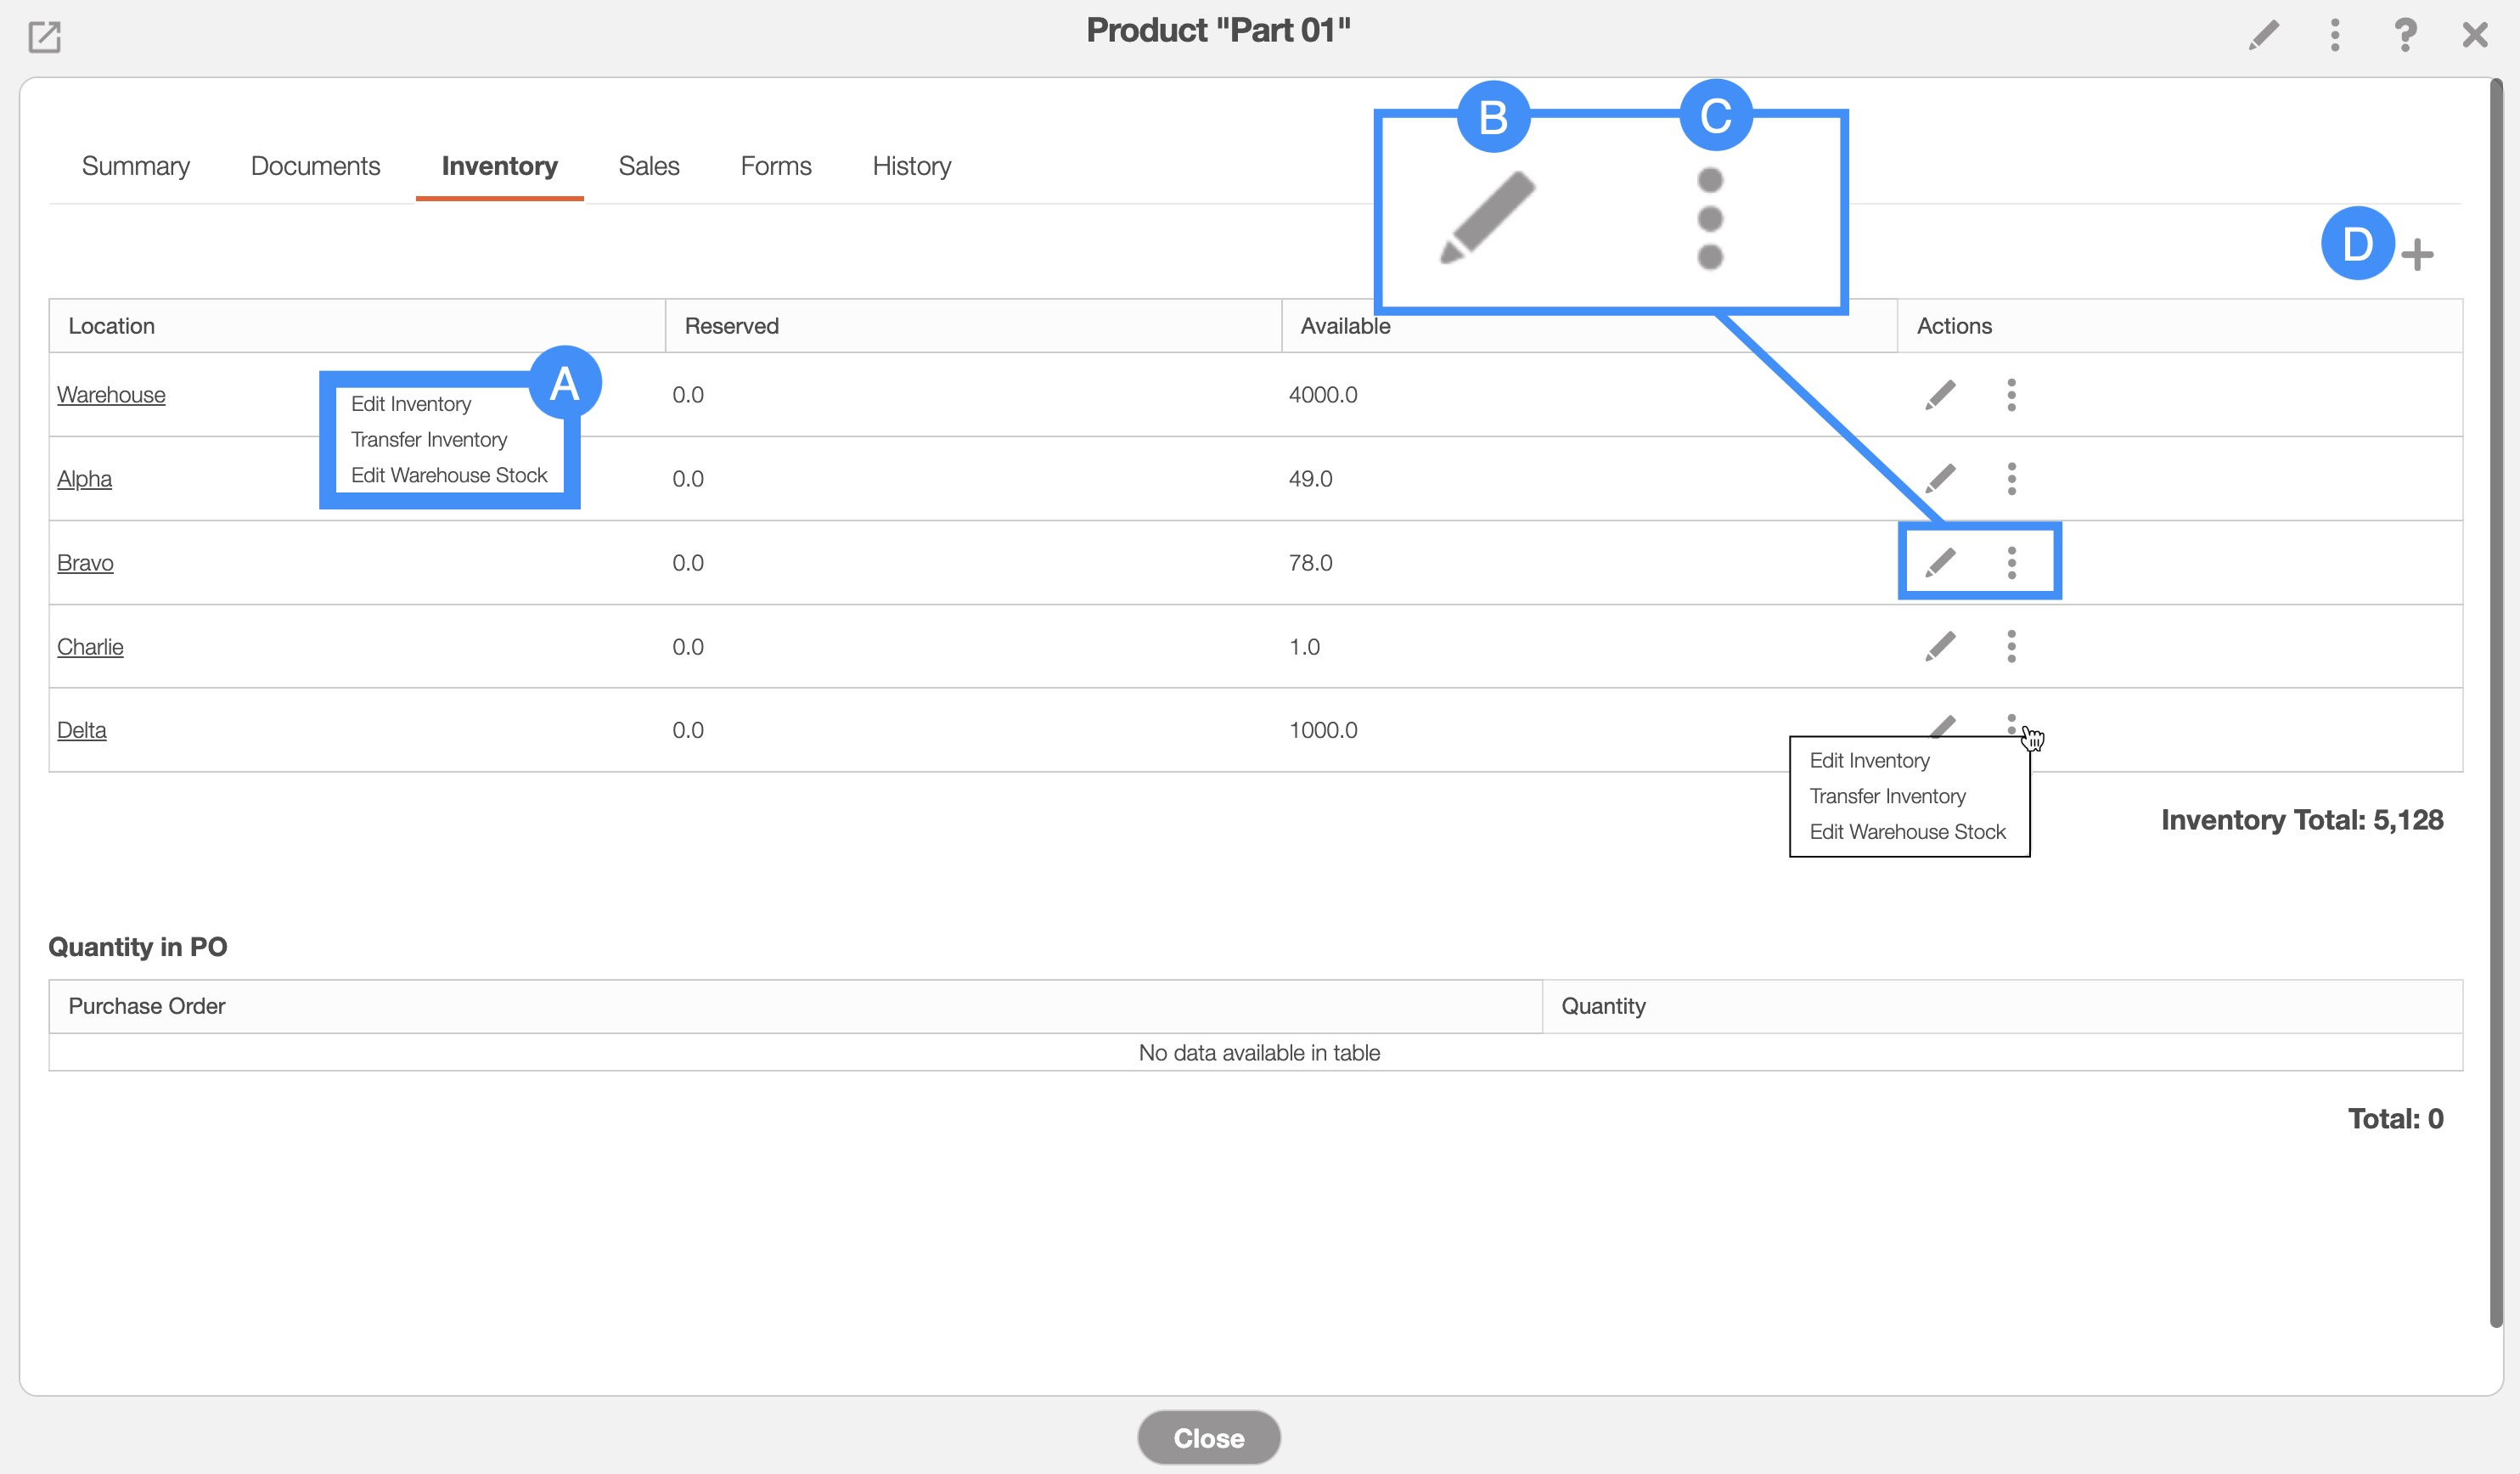Click the Charlie location link
Image resolution: width=2520 pixels, height=1474 pixels.
[x=90, y=647]
